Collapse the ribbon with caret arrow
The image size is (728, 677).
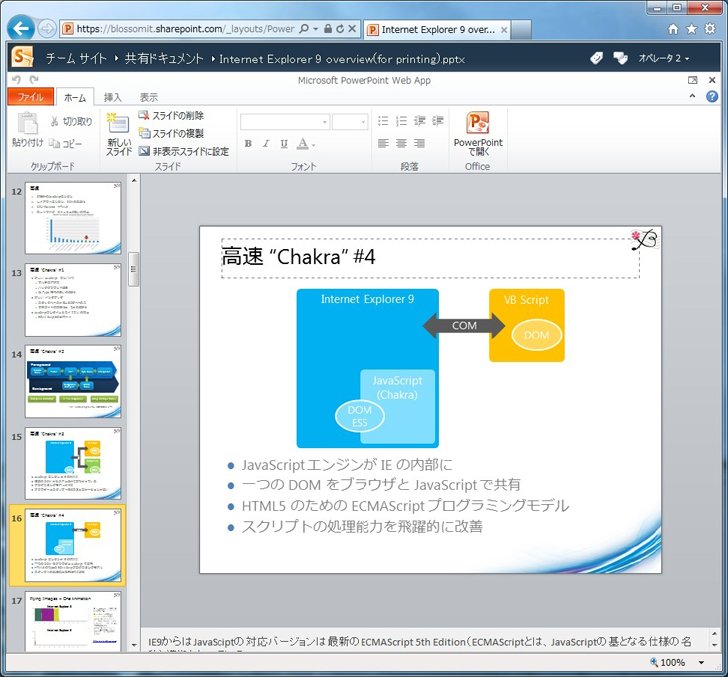[692, 96]
